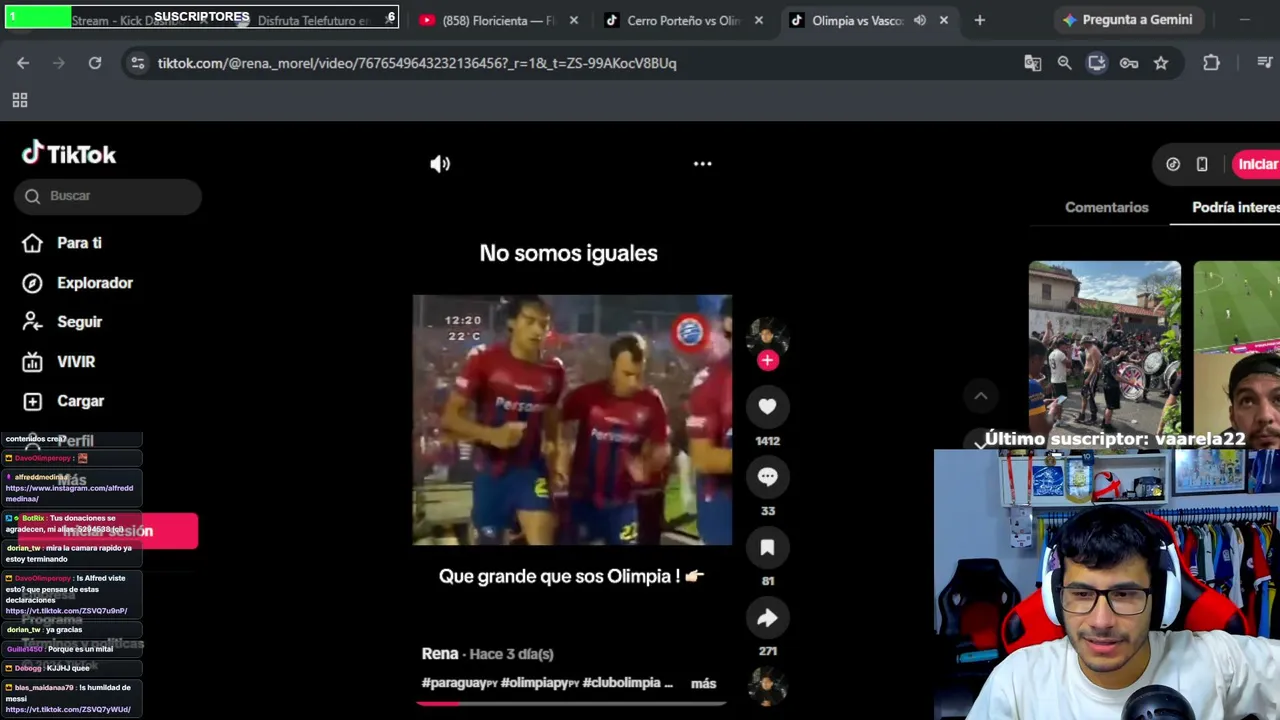This screenshot has width=1280, height=720.
Task: Open the Explorador section
Action: click(78, 283)
